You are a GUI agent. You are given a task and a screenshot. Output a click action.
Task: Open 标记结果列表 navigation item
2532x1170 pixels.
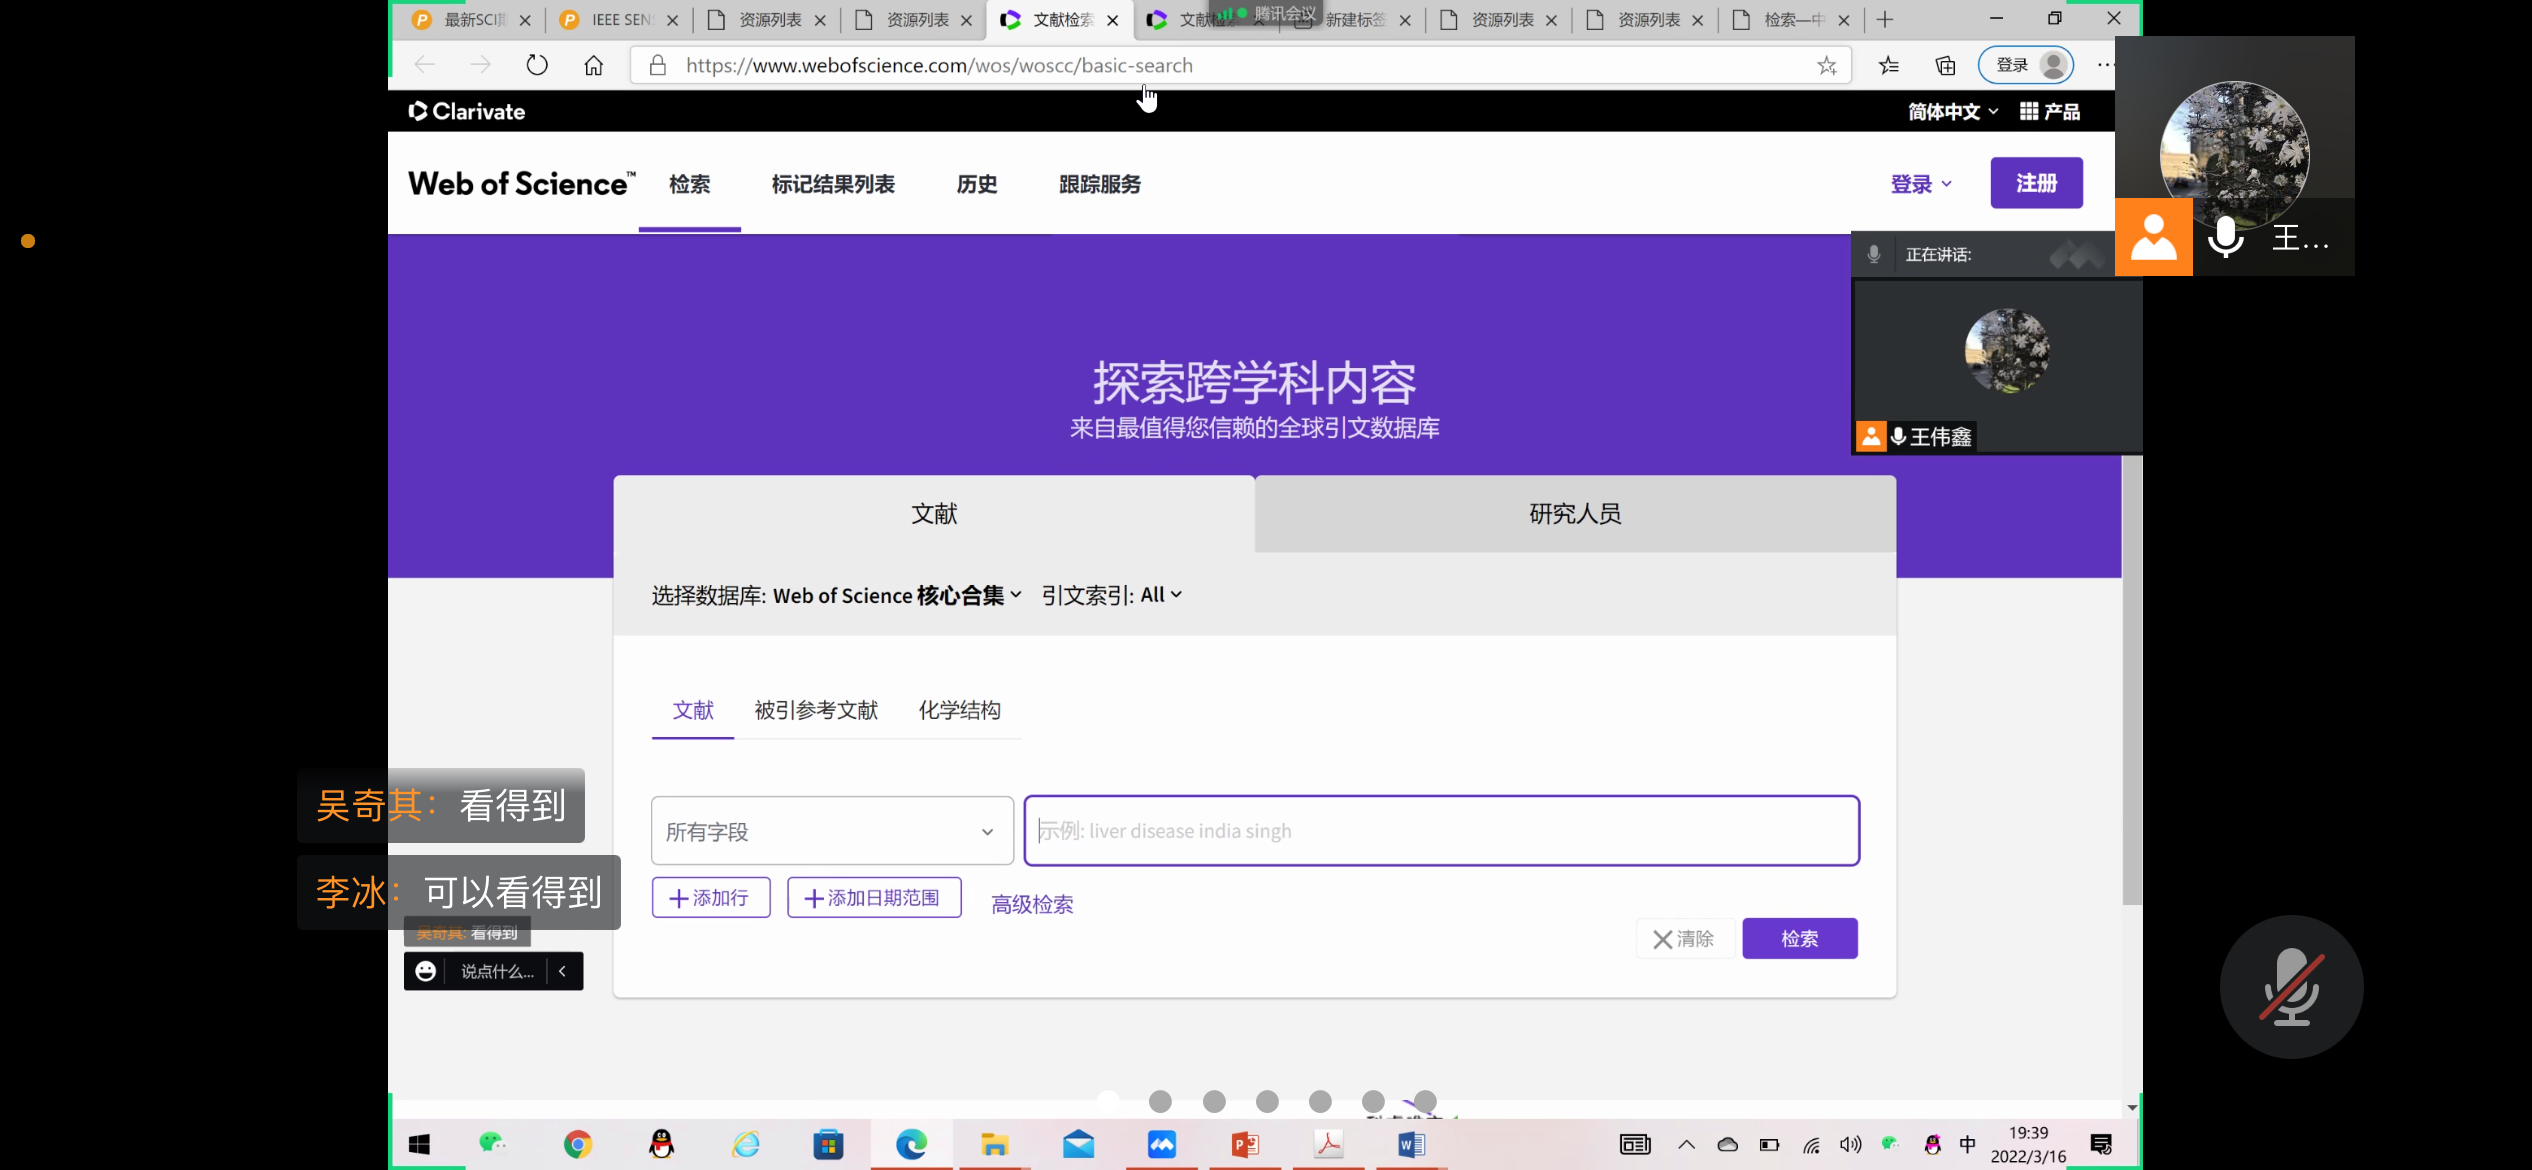(x=833, y=184)
